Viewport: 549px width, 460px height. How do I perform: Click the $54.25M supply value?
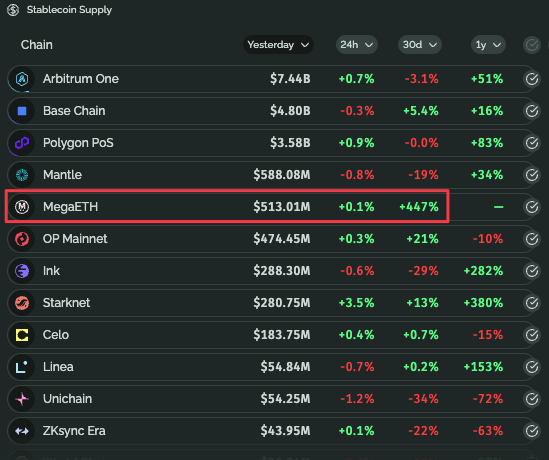point(285,399)
